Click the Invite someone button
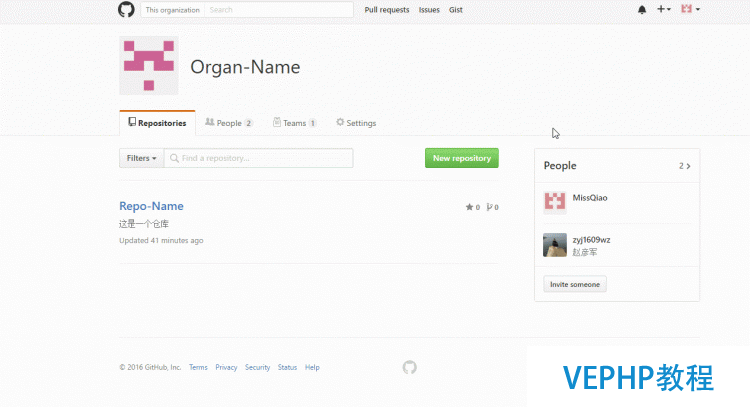Screen dimensions: 750x407 (575, 284)
